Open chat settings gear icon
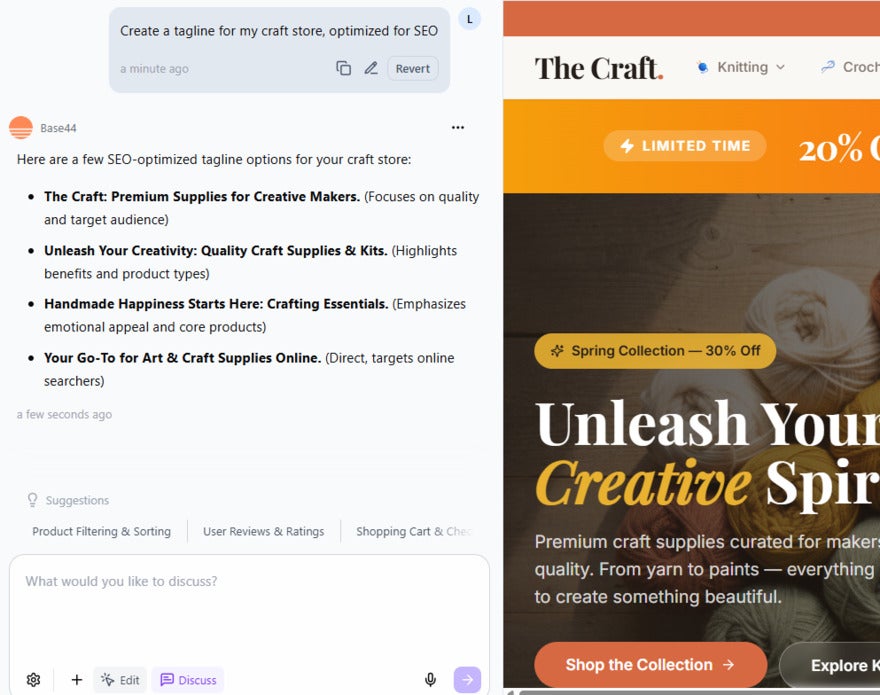 pos(34,680)
